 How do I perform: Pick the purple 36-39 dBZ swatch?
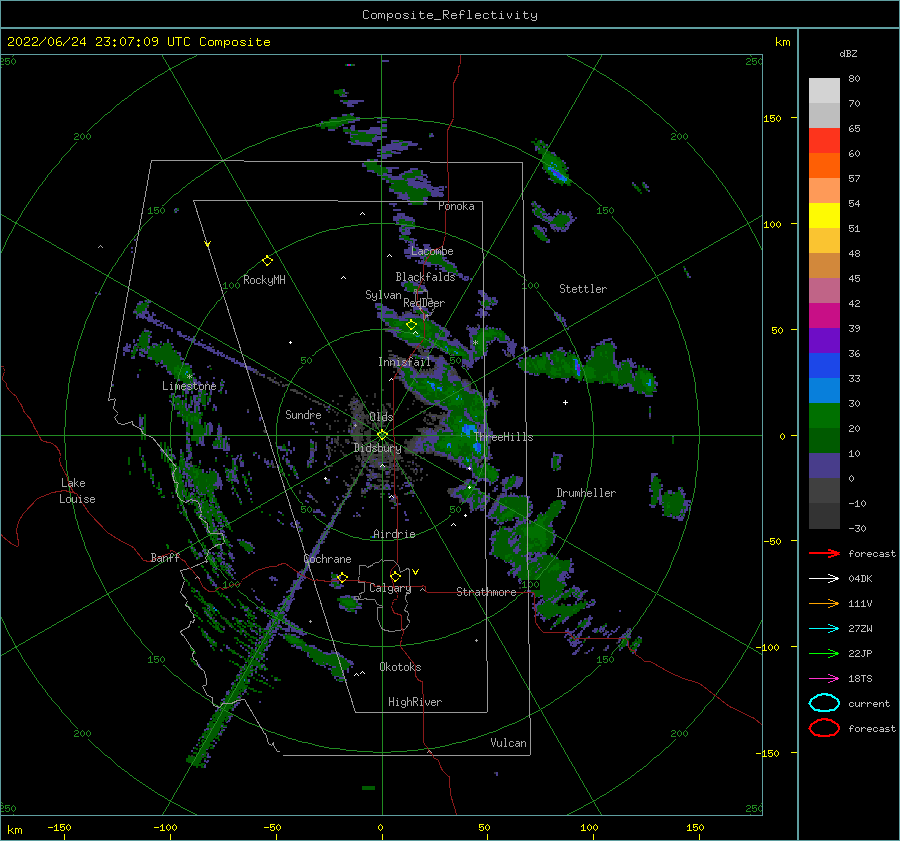pos(824,341)
